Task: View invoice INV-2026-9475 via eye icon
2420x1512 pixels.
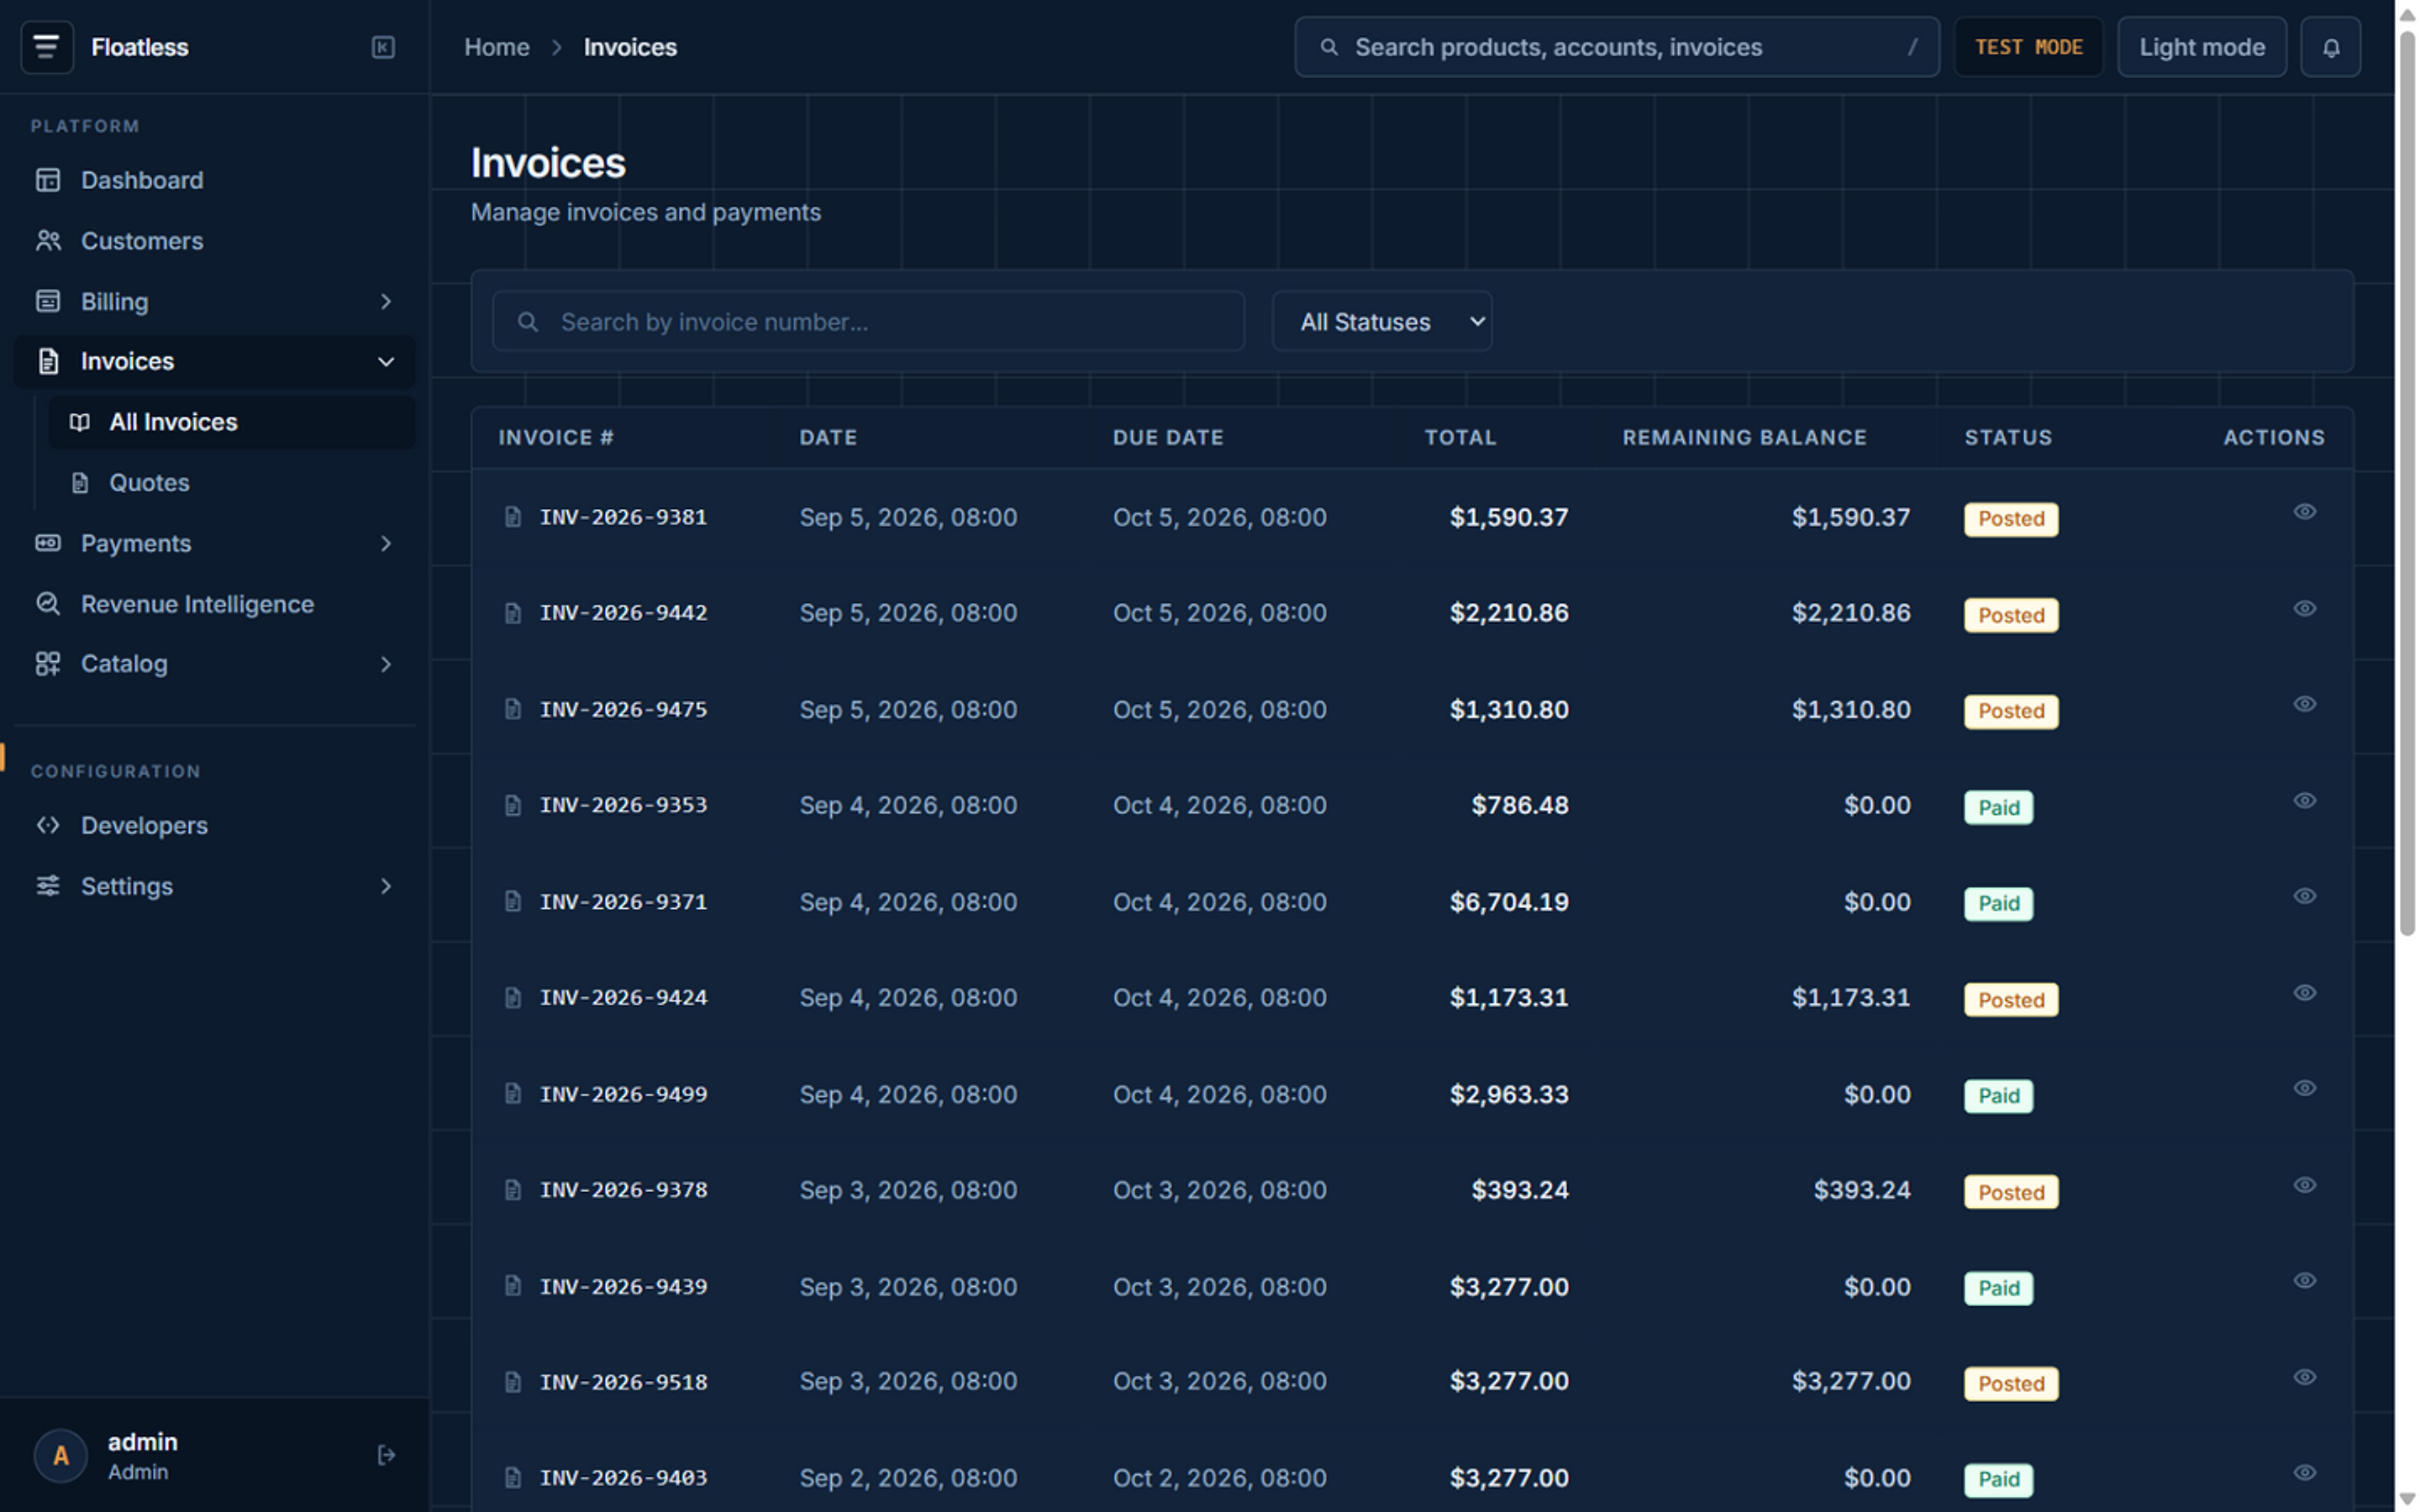Action: coord(2304,704)
